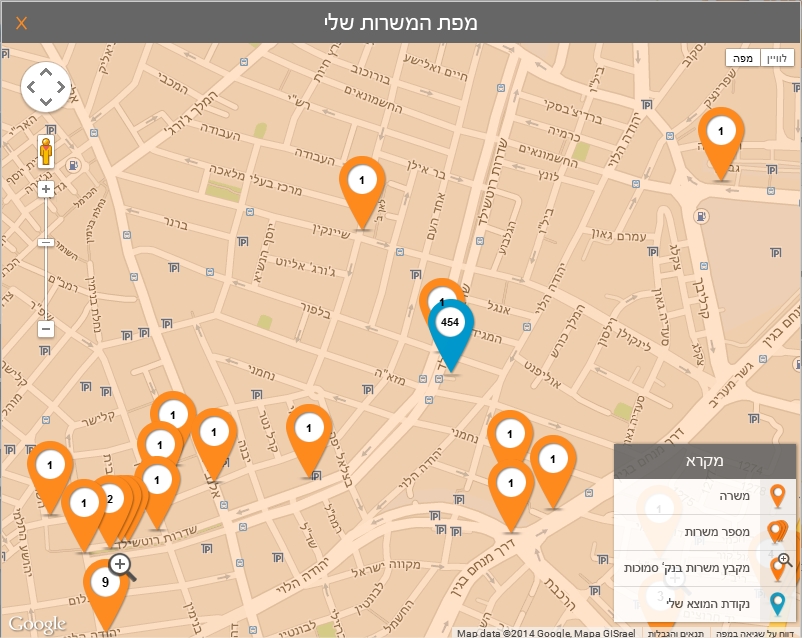
Task: Zoom in with the plus button
Action: click(x=46, y=189)
